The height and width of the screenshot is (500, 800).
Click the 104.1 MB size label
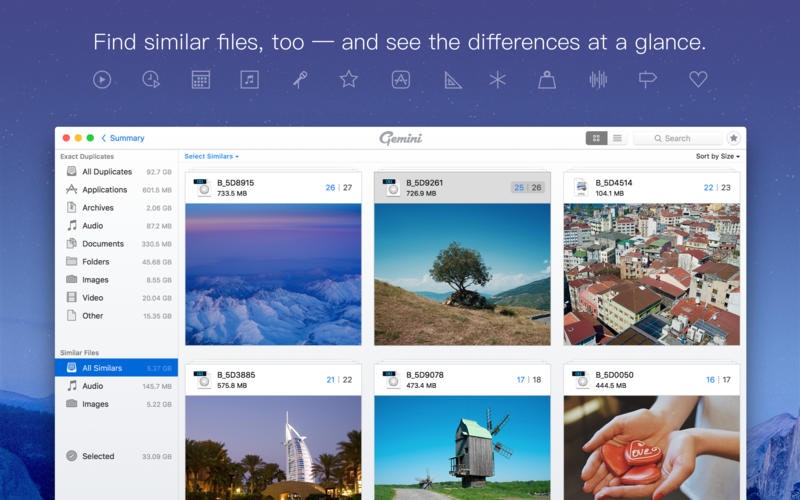point(610,193)
